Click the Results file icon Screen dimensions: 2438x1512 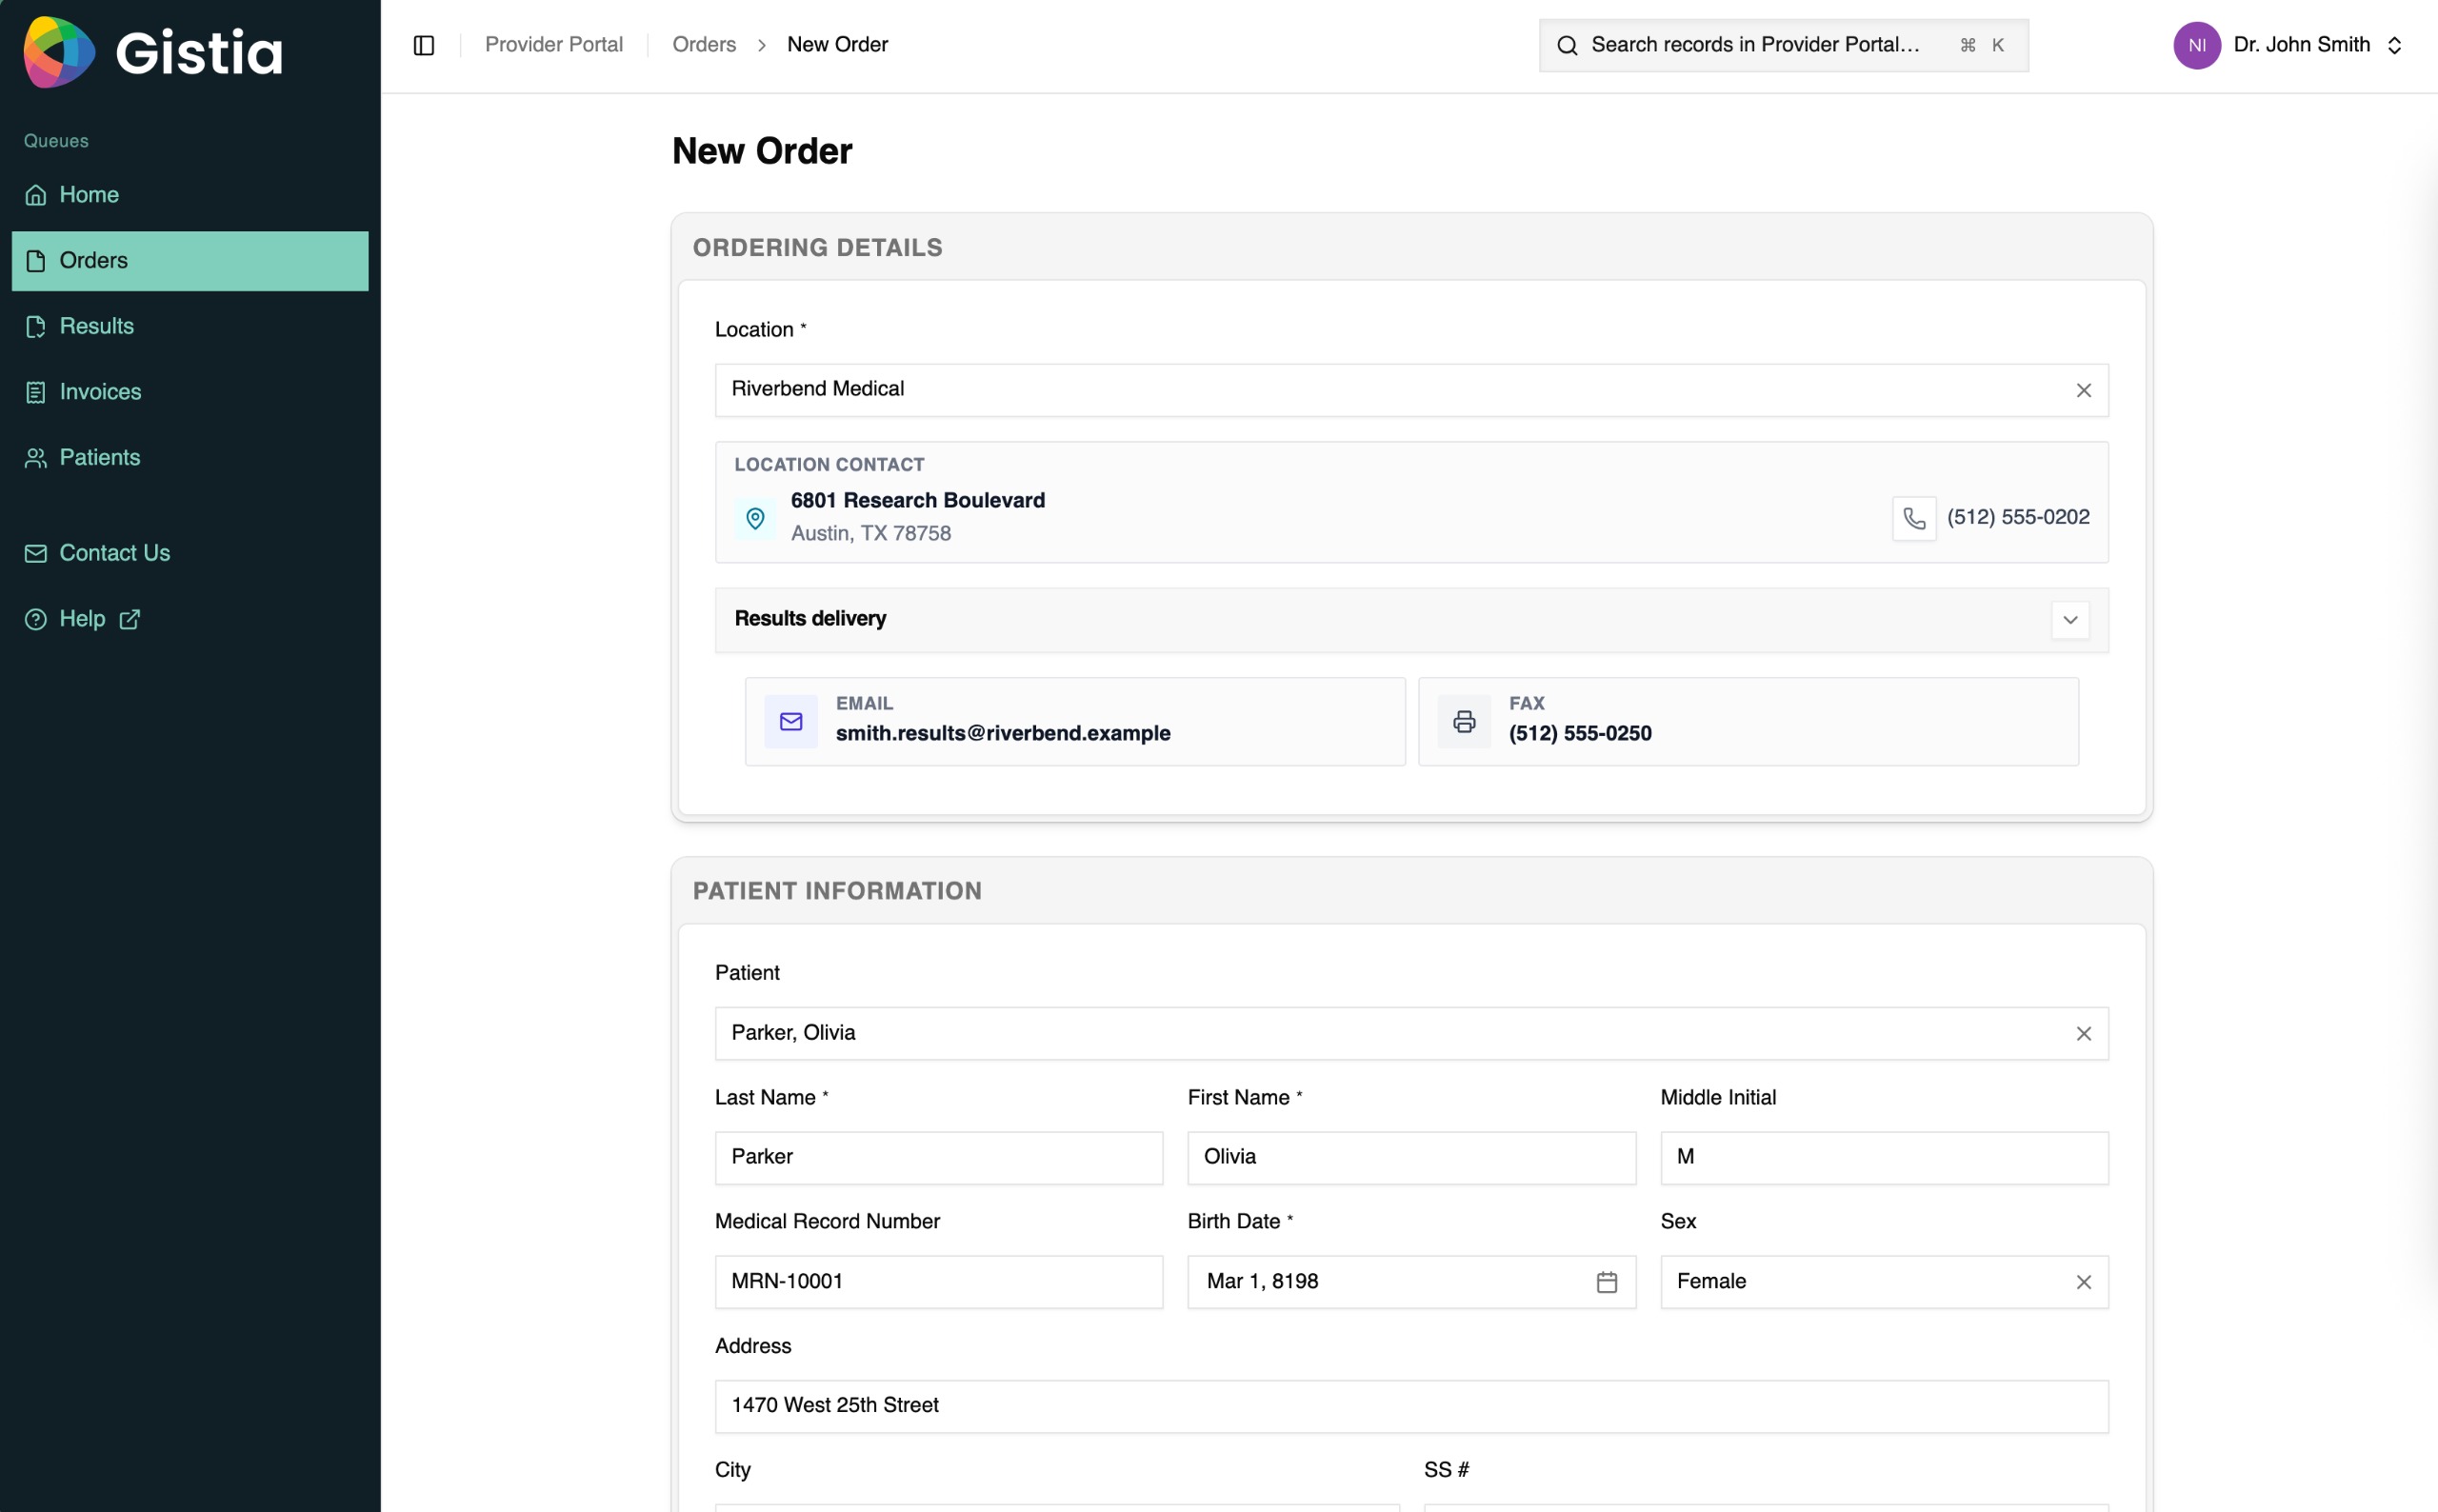coord(36,327)
